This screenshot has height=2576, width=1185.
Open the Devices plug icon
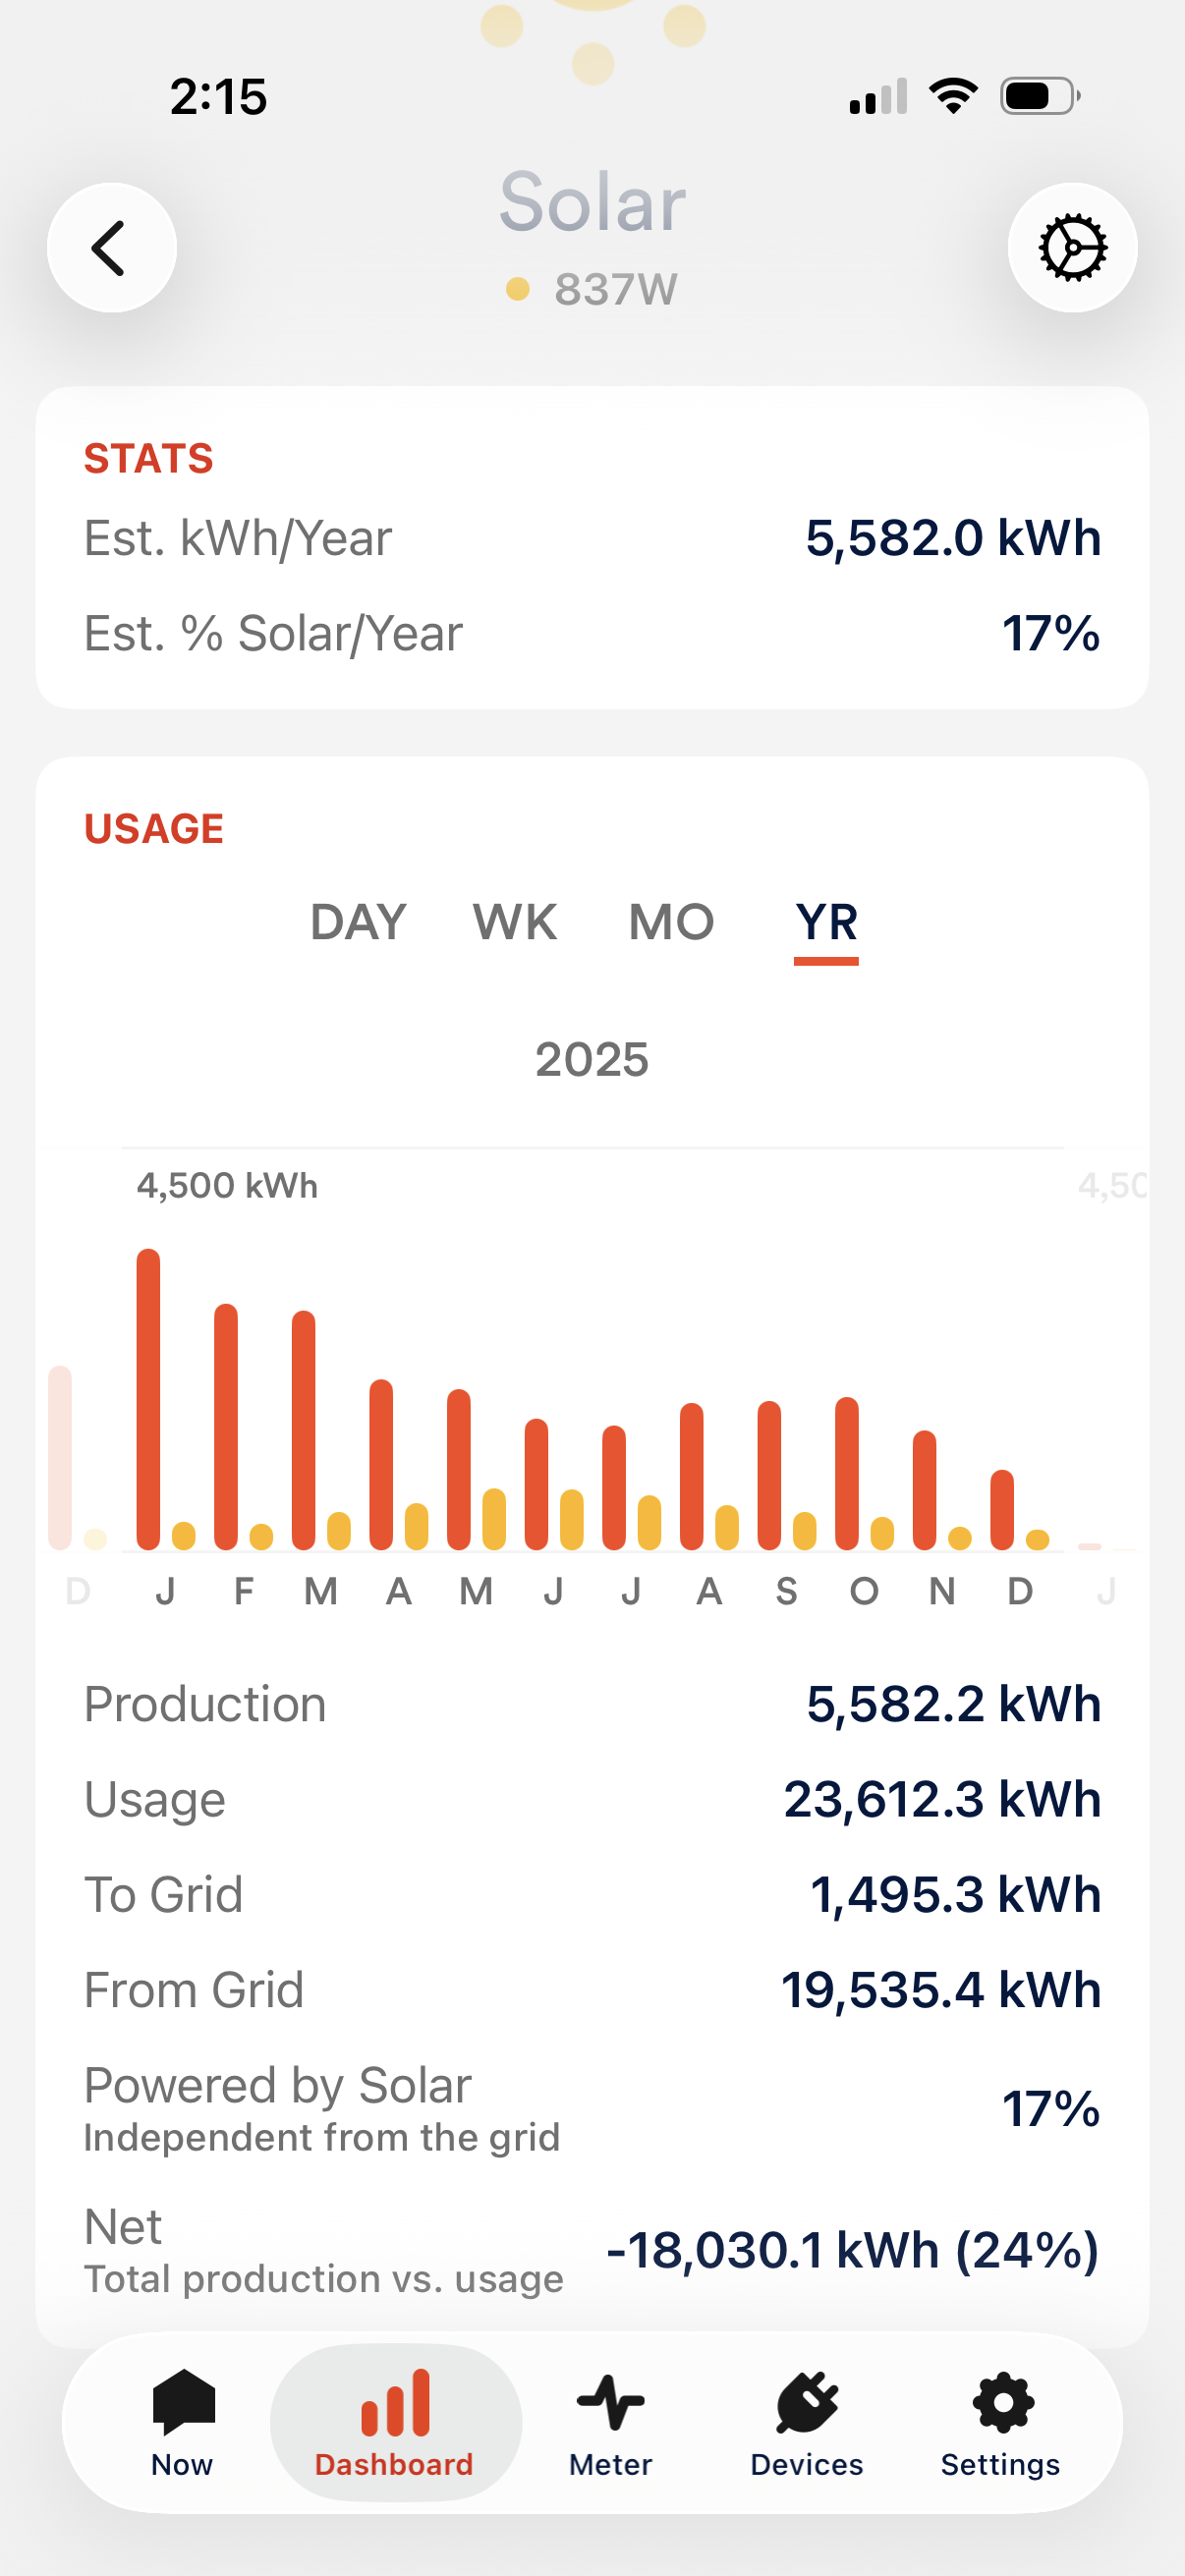[x=806, y=2421]
